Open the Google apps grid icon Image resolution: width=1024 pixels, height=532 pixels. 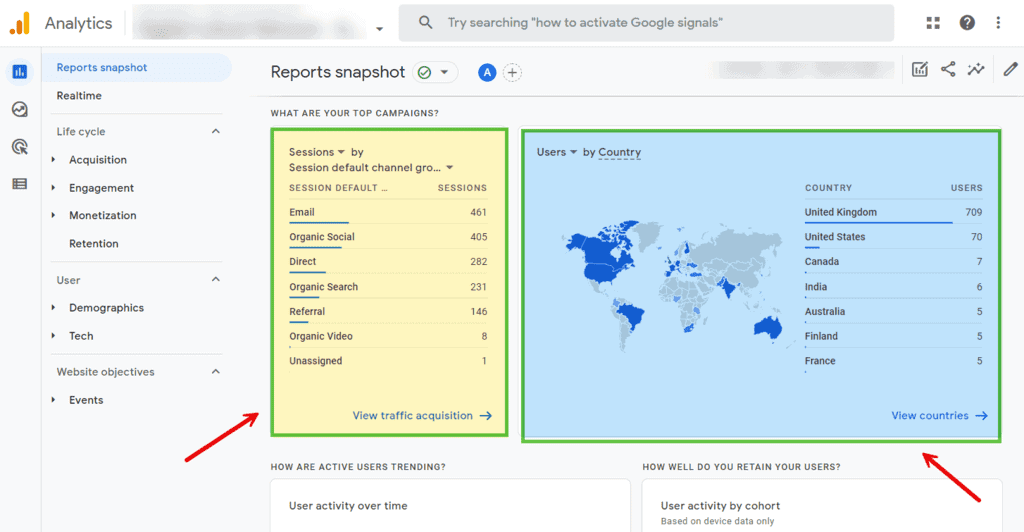pos(933,23)
